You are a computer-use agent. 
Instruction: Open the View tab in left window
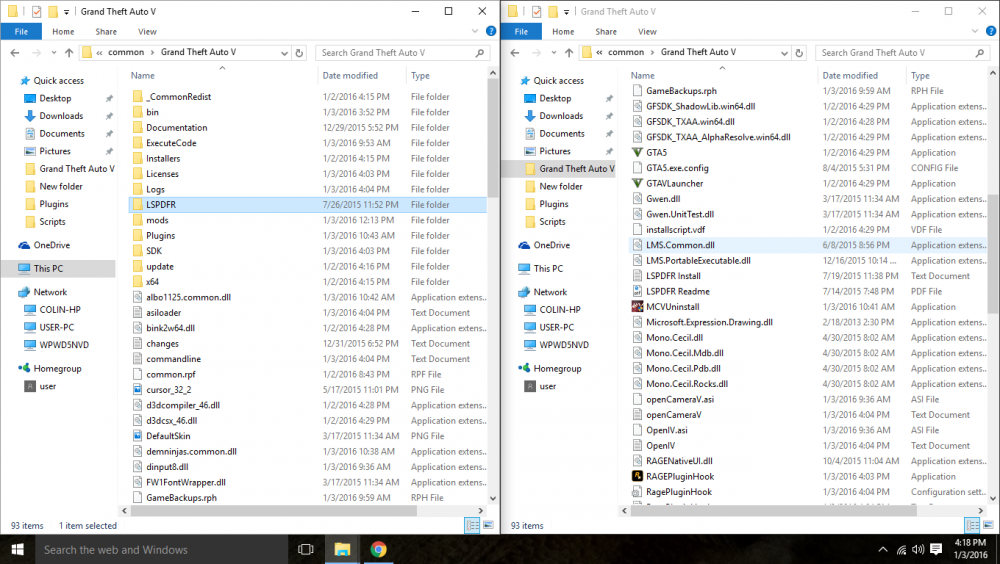point(147,31)
